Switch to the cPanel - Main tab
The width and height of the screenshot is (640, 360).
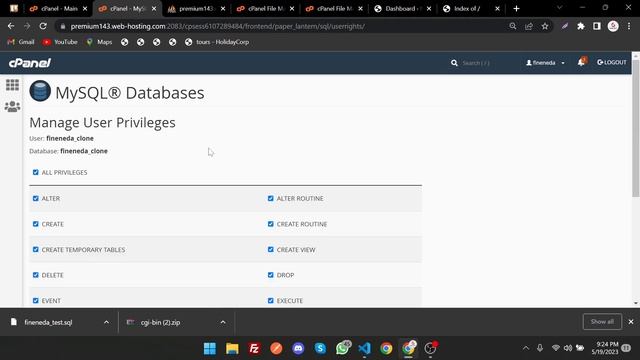[x=59, y=9]
